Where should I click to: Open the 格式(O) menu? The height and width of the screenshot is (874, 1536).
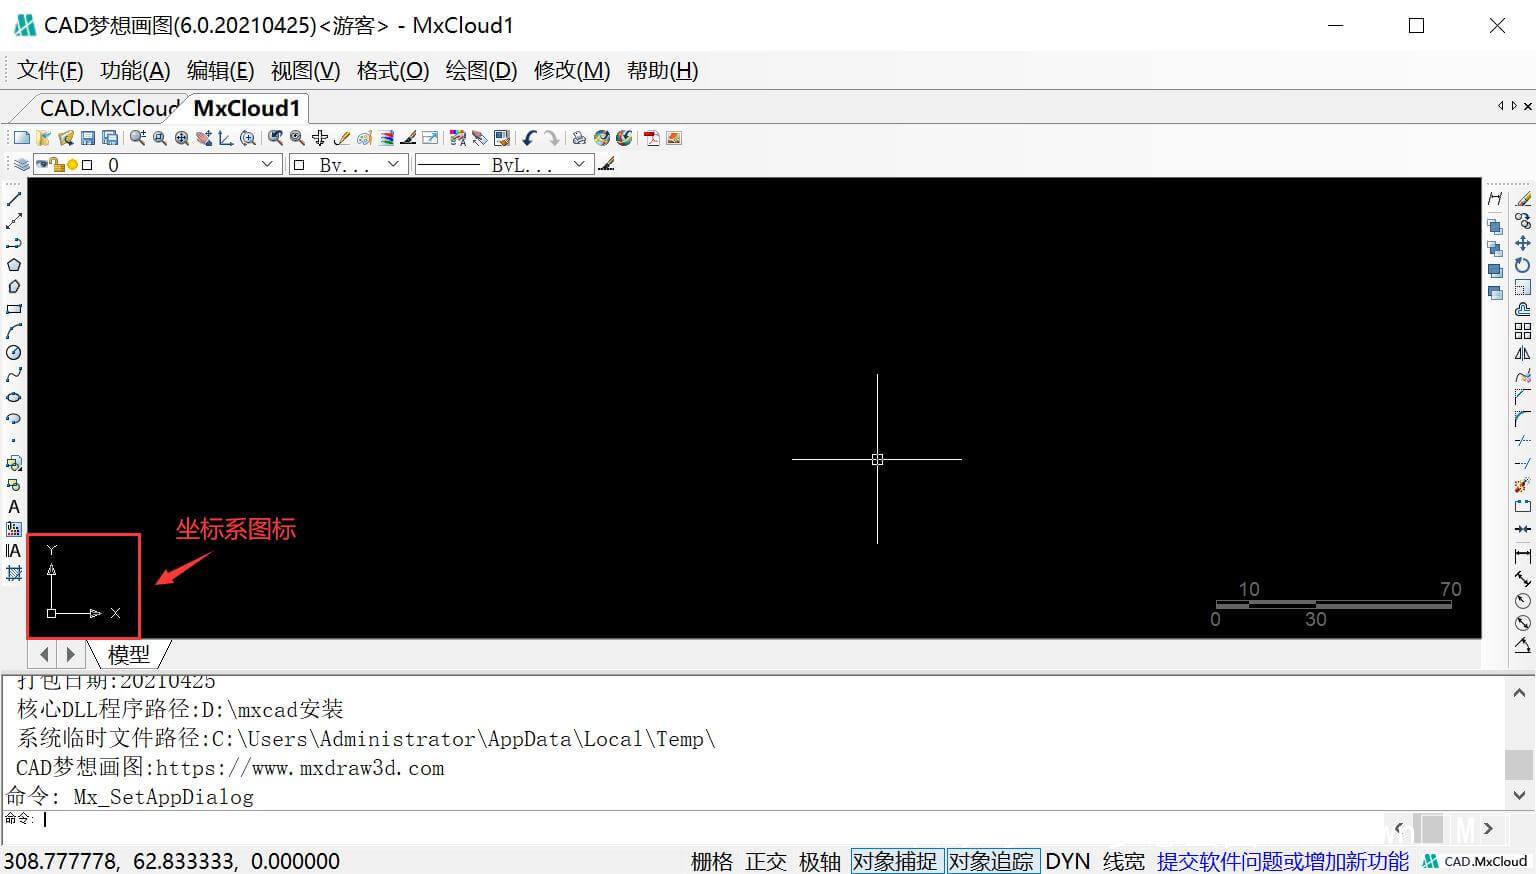[x=393, y=71]
